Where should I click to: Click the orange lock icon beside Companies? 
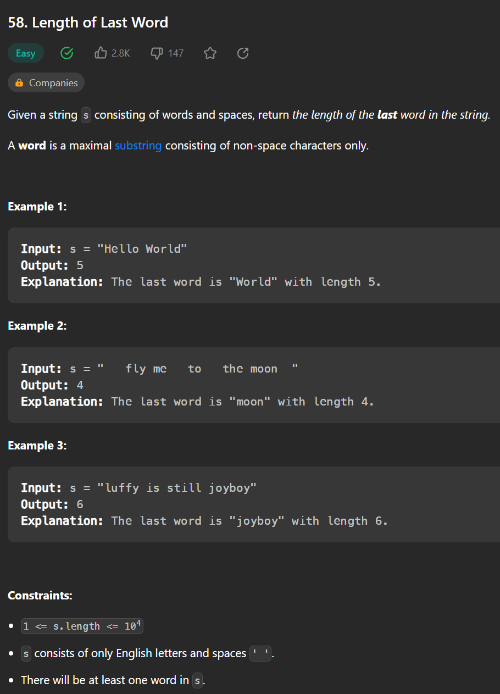[x=19, y=83]
